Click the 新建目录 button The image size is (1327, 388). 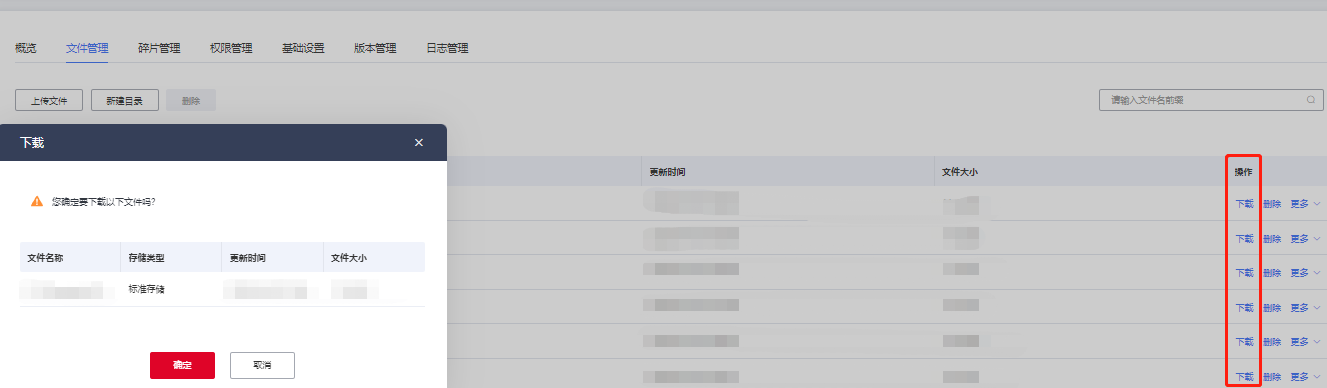point(125,100)
